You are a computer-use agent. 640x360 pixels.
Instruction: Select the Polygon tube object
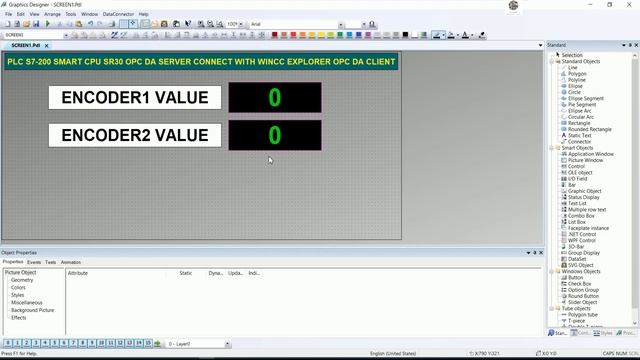582,314
